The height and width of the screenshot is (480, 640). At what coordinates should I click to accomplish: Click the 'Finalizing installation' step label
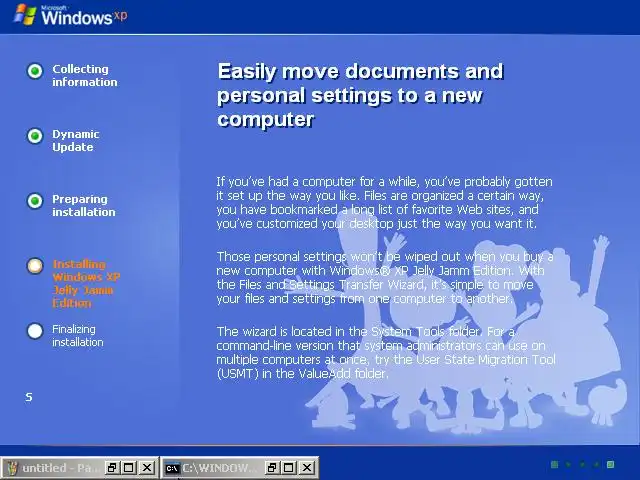78,336
